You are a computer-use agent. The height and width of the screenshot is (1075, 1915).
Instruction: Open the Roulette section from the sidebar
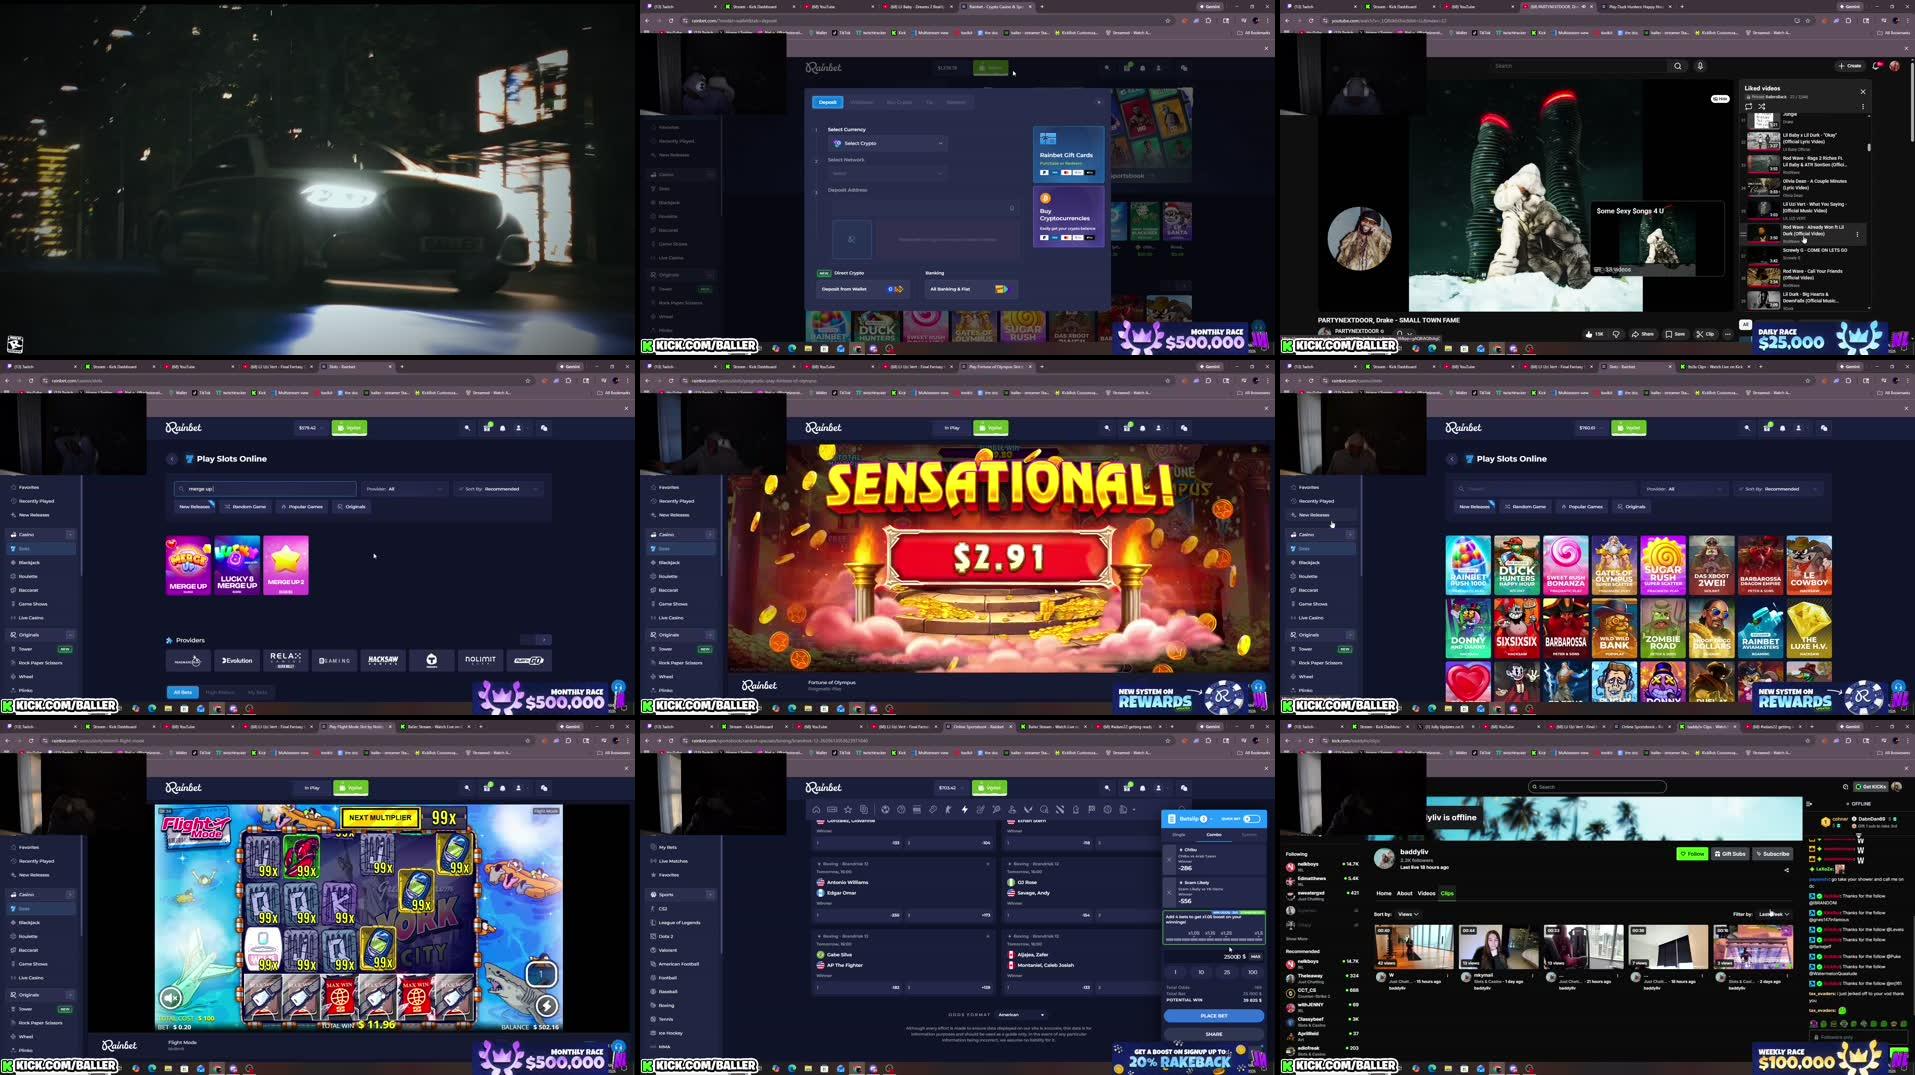point(30,576)
